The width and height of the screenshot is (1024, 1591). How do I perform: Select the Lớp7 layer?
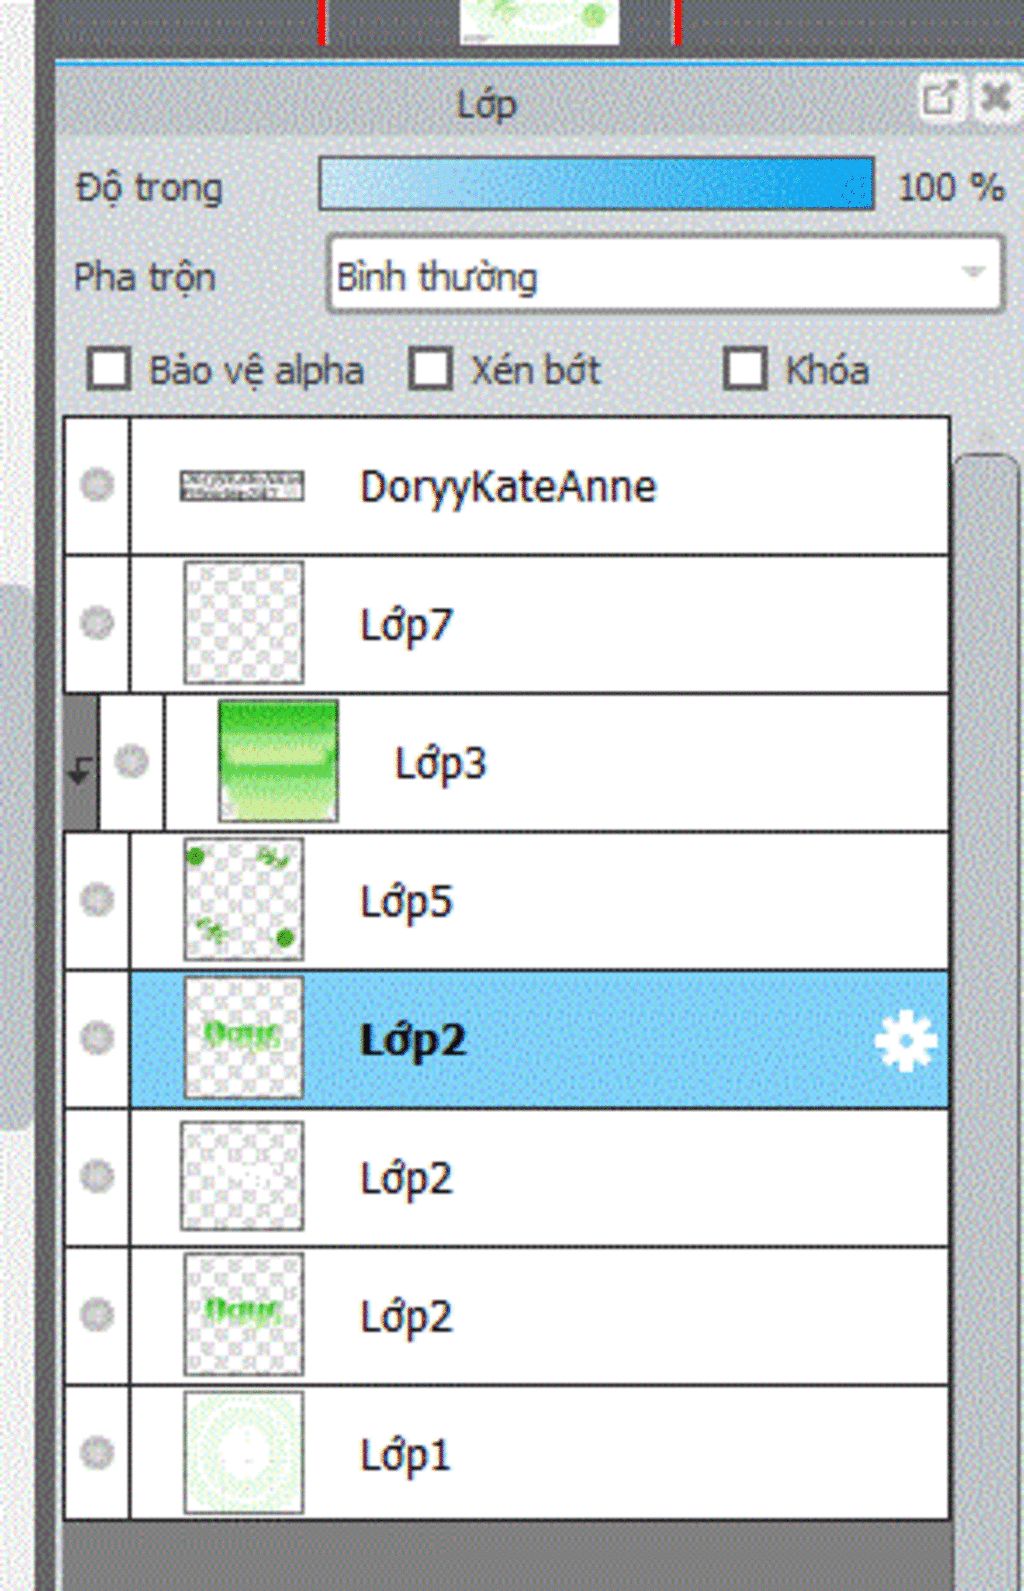tap(539, 624)
